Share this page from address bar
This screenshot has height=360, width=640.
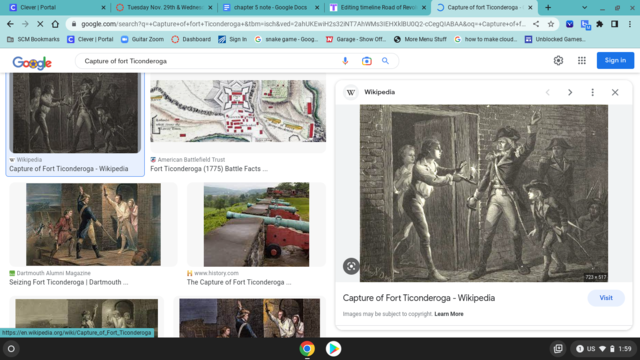pyautogui.click(x=536, y=24)
